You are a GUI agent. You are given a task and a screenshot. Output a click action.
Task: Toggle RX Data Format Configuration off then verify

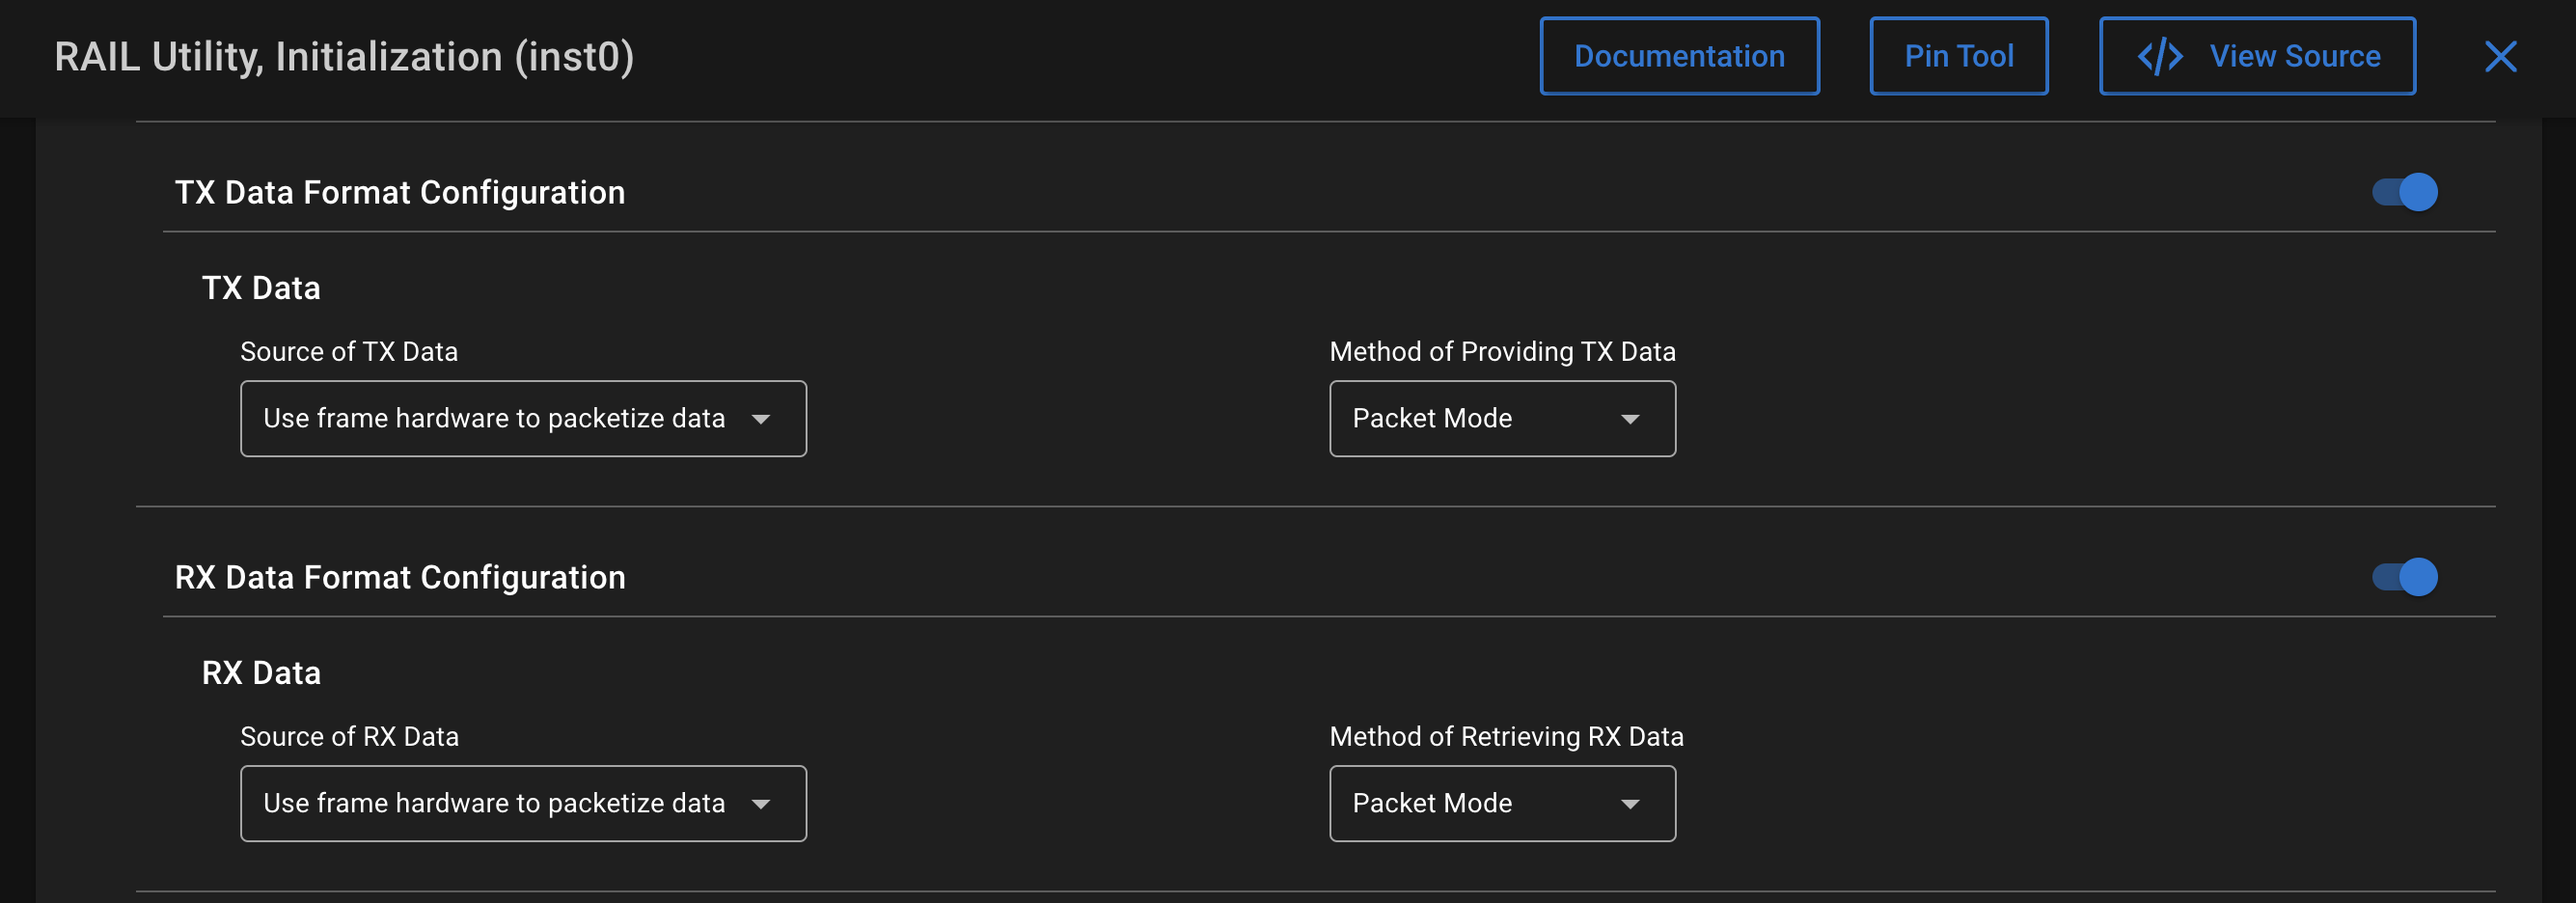pyautogui.click(x=2406, y=577)
